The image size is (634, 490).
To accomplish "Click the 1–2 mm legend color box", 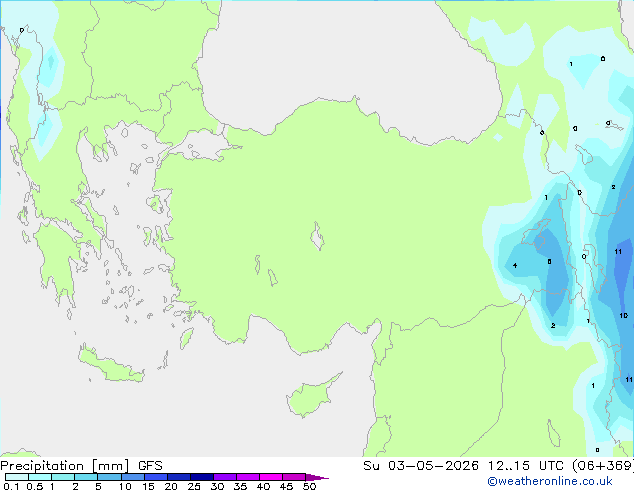I will [x=63, y=477].
